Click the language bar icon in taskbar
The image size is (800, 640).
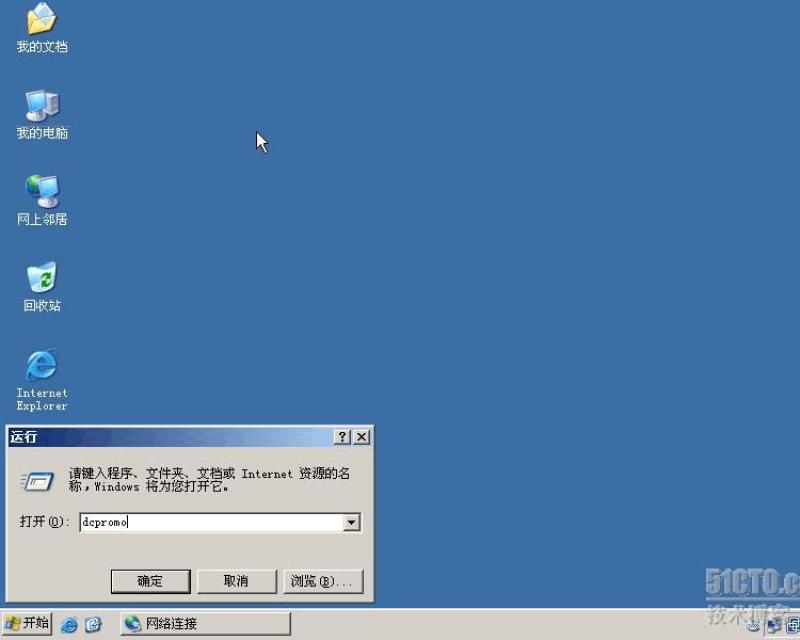click(752, 626)
